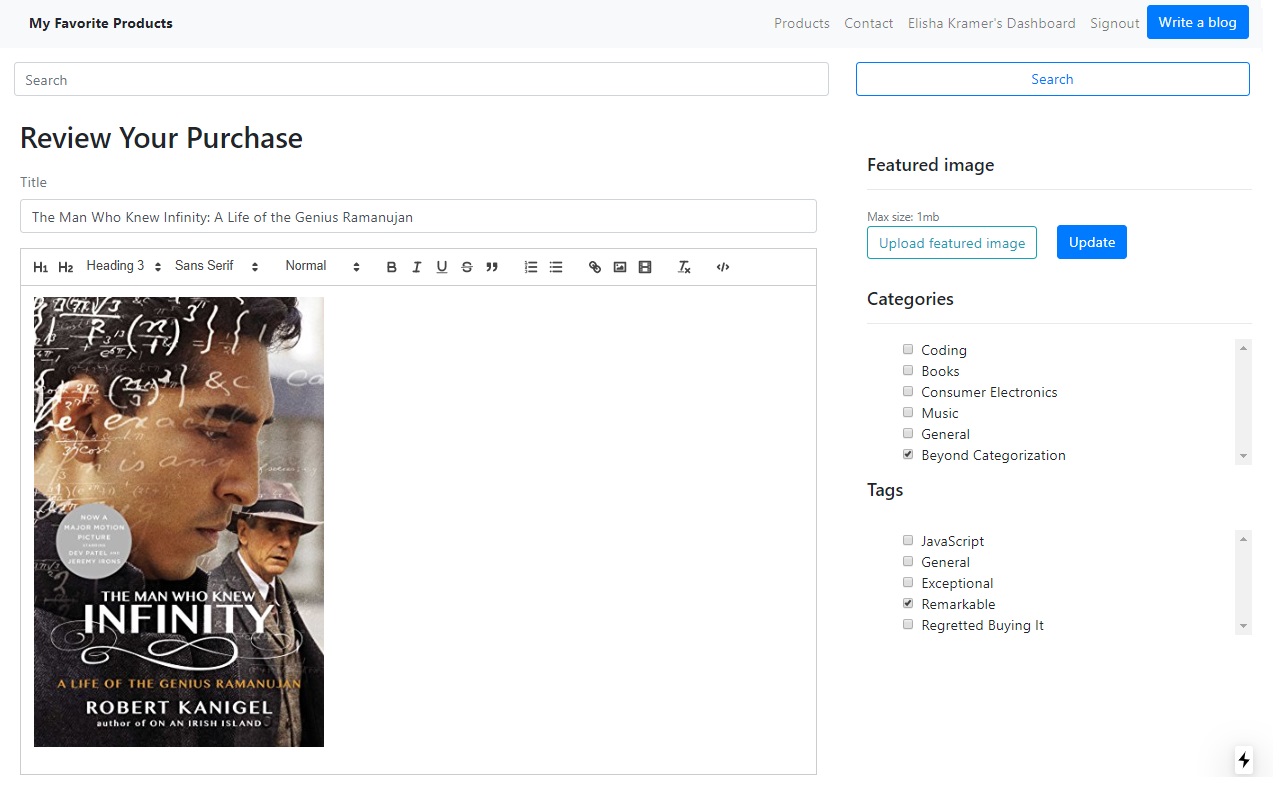Check the Books category
The width and height of the screenshot is (1280, 800).
908,370
